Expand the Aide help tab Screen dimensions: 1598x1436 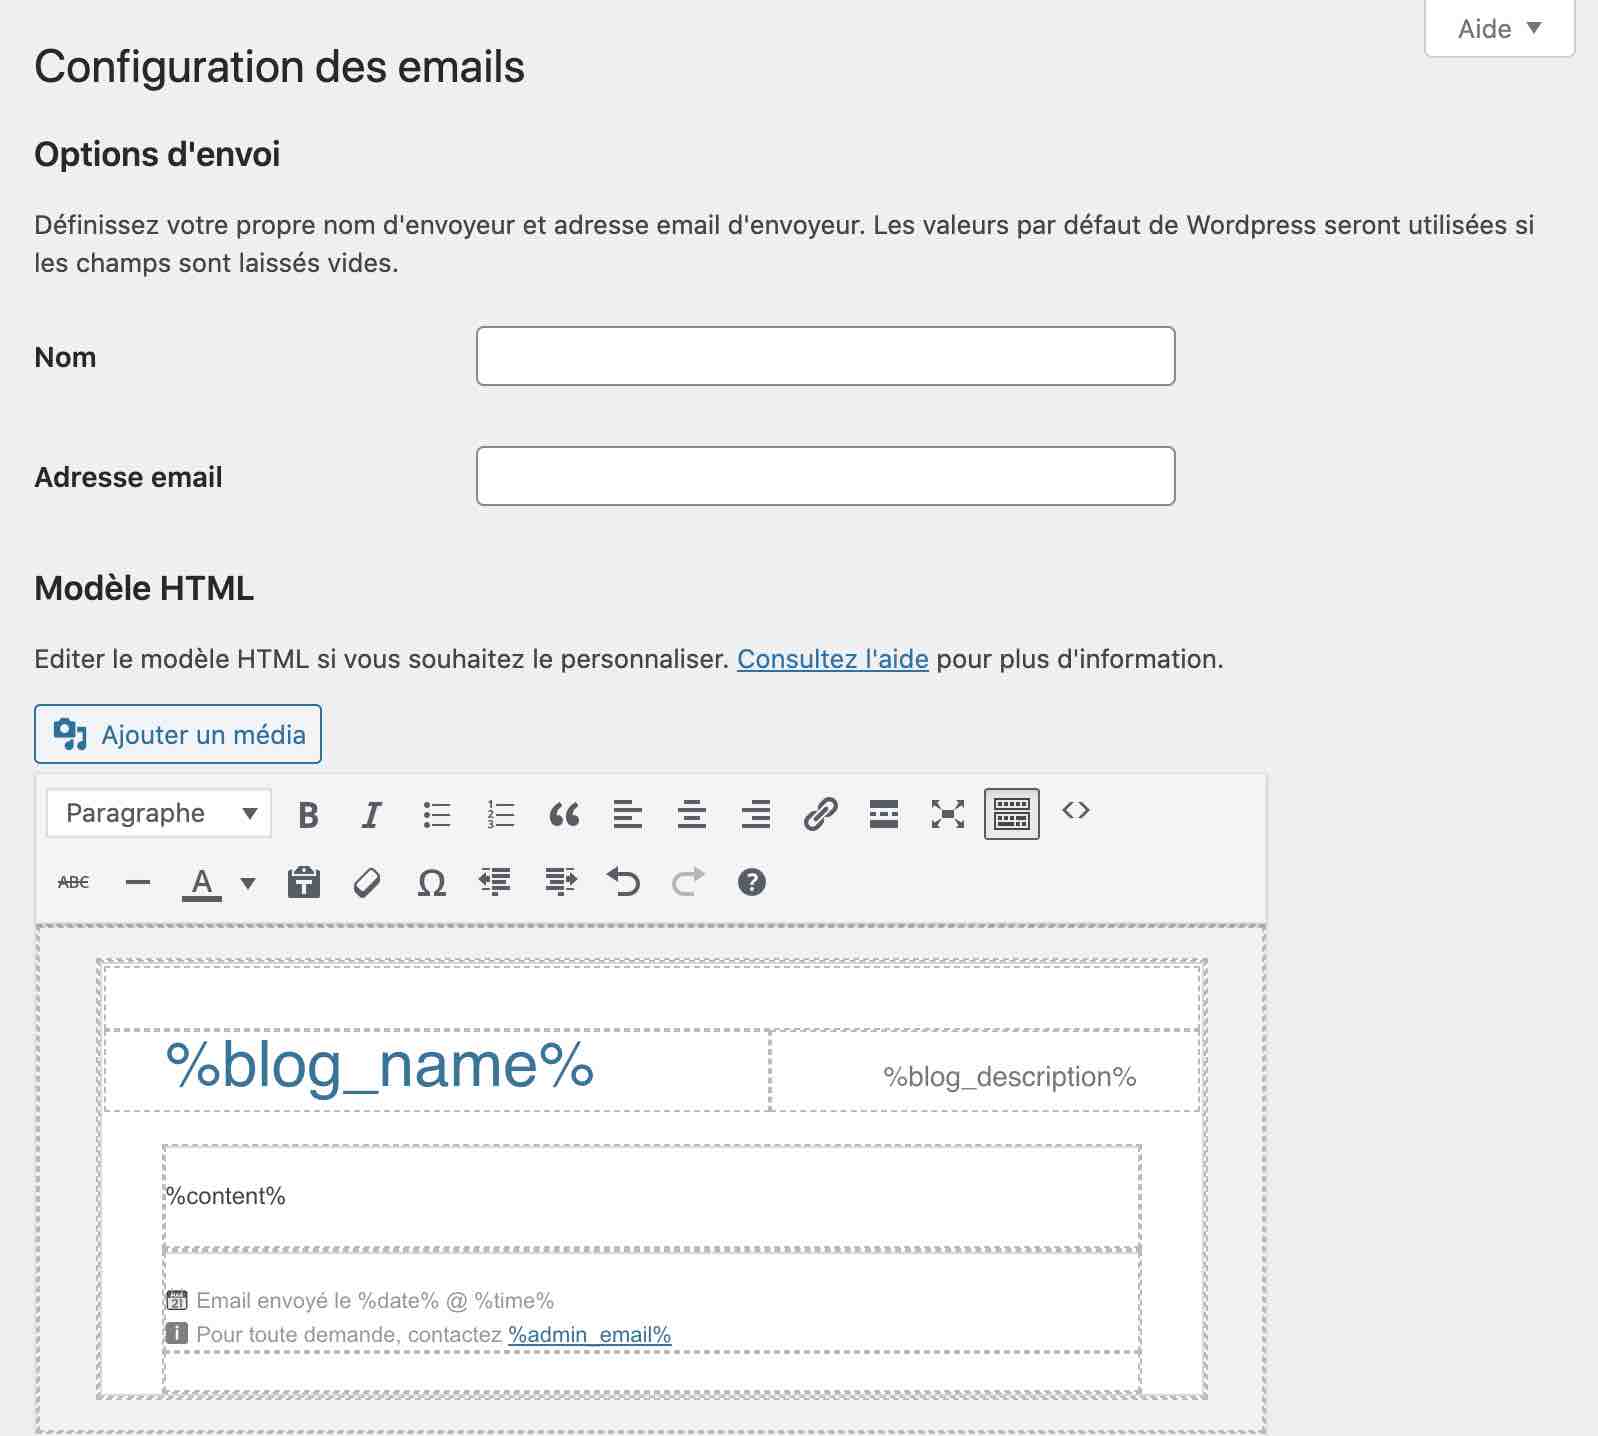click(1499, 29)
